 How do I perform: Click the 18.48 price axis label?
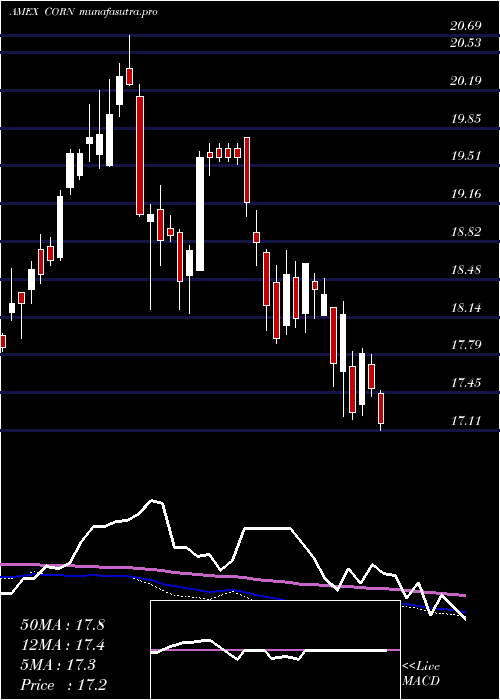[x=466, y=270]
